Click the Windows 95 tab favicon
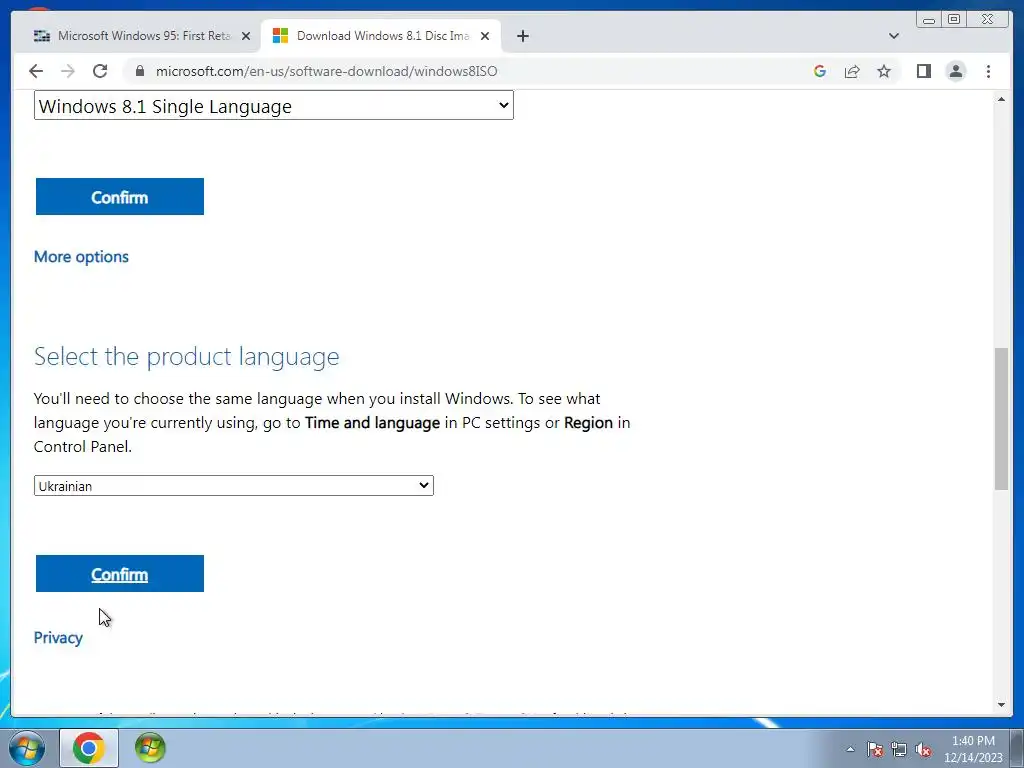 42,36
